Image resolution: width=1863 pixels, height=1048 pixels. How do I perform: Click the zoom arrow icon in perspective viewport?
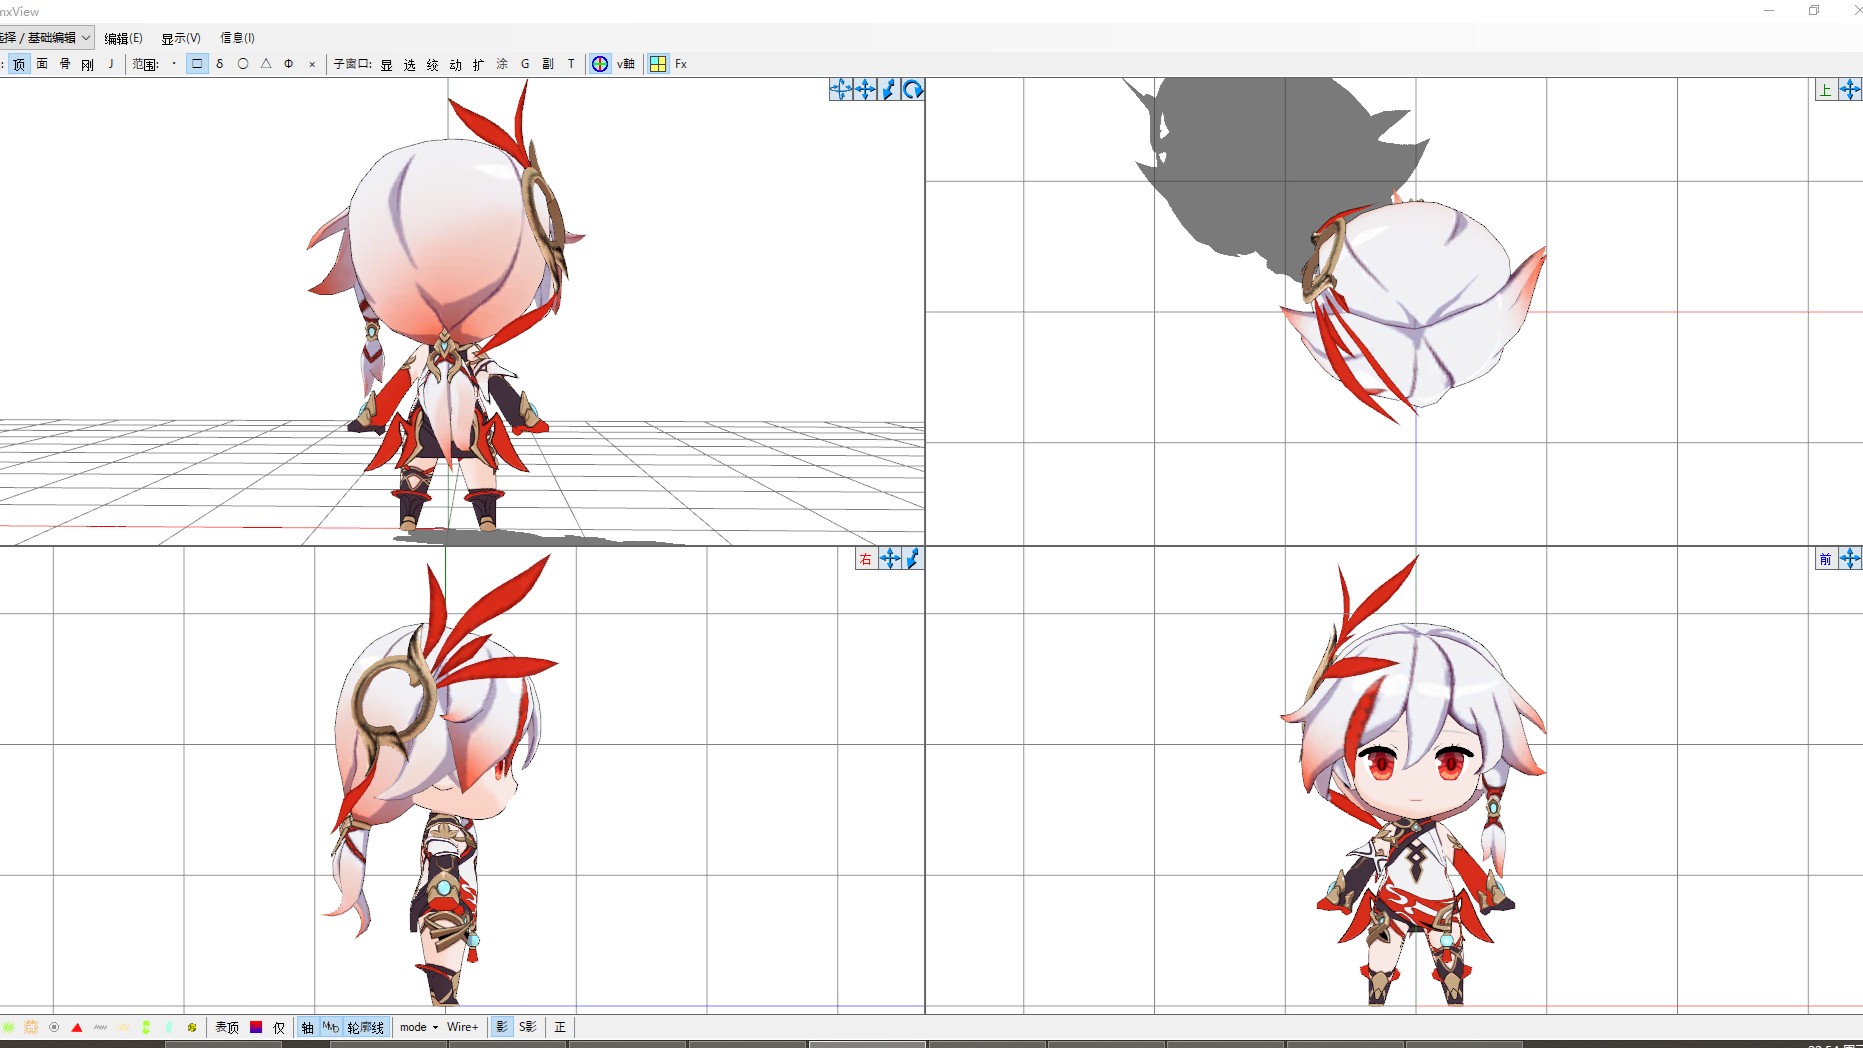[888, 90]
